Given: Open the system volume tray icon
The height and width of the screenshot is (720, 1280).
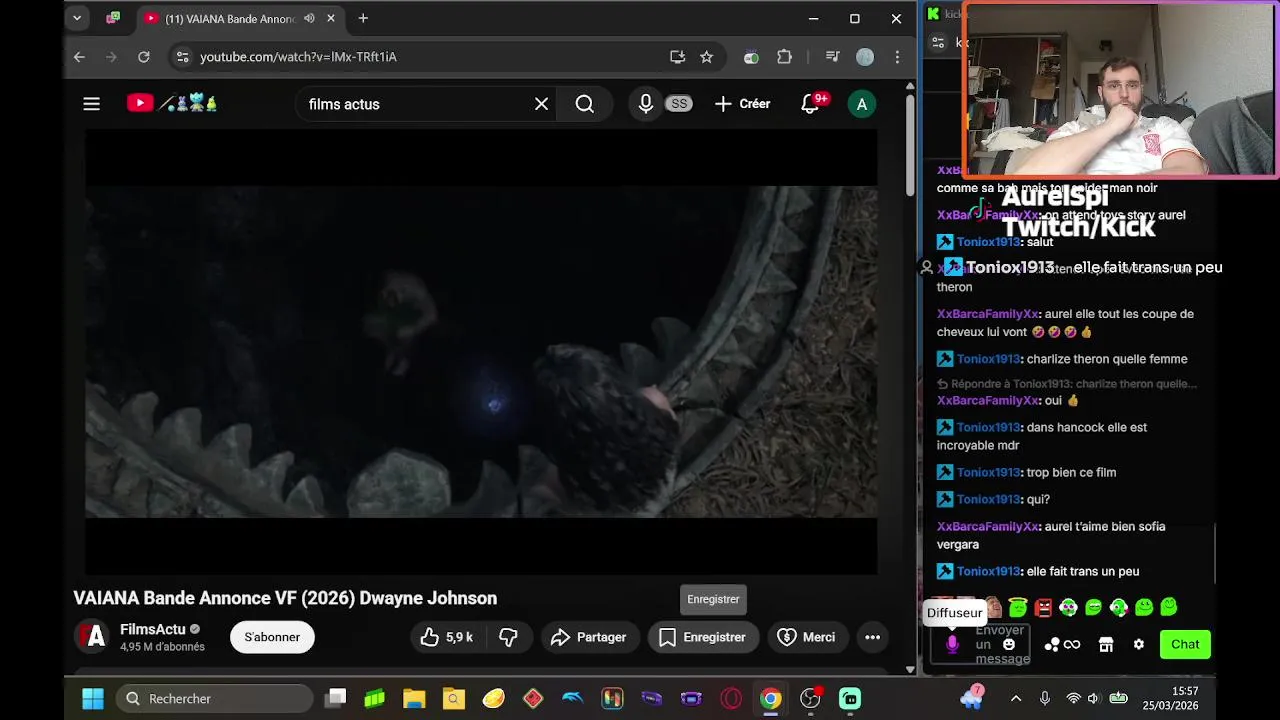Looking at the screenshot, I should (x=1093, y=698).
